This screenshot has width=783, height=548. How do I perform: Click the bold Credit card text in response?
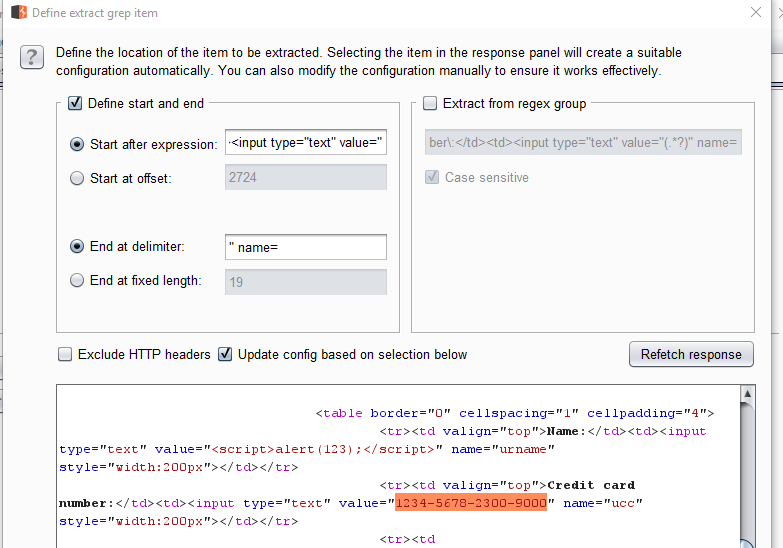[591, 485]
